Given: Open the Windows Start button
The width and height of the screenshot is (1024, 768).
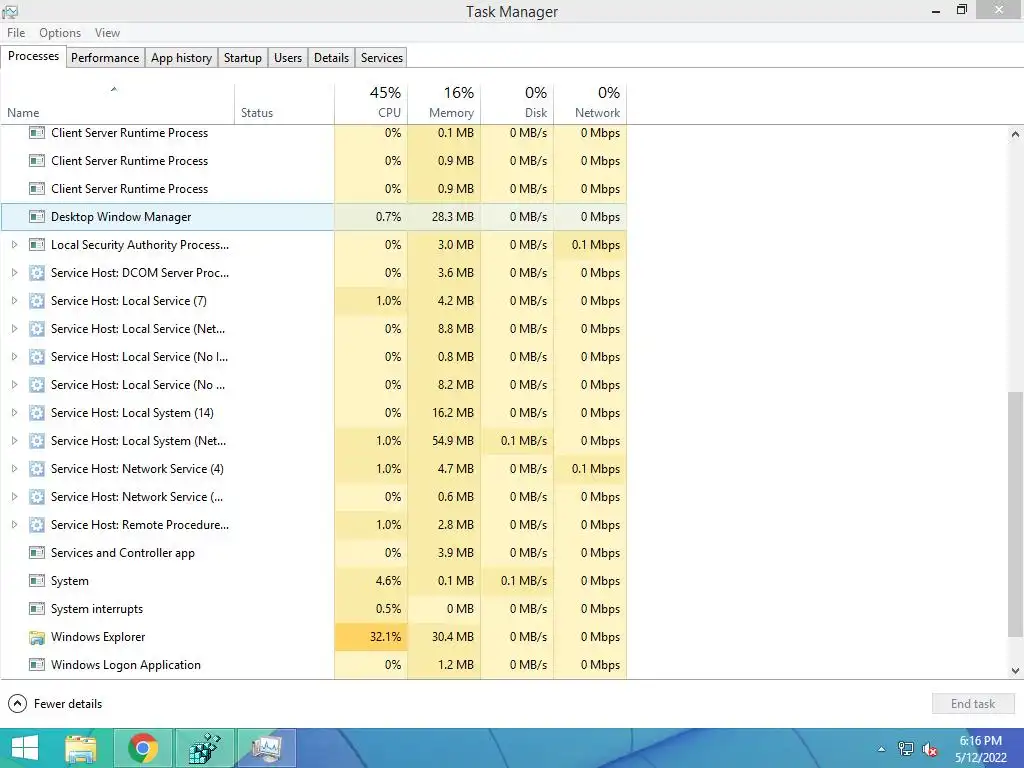Looking at the screenshot, I should click(25, 748).
